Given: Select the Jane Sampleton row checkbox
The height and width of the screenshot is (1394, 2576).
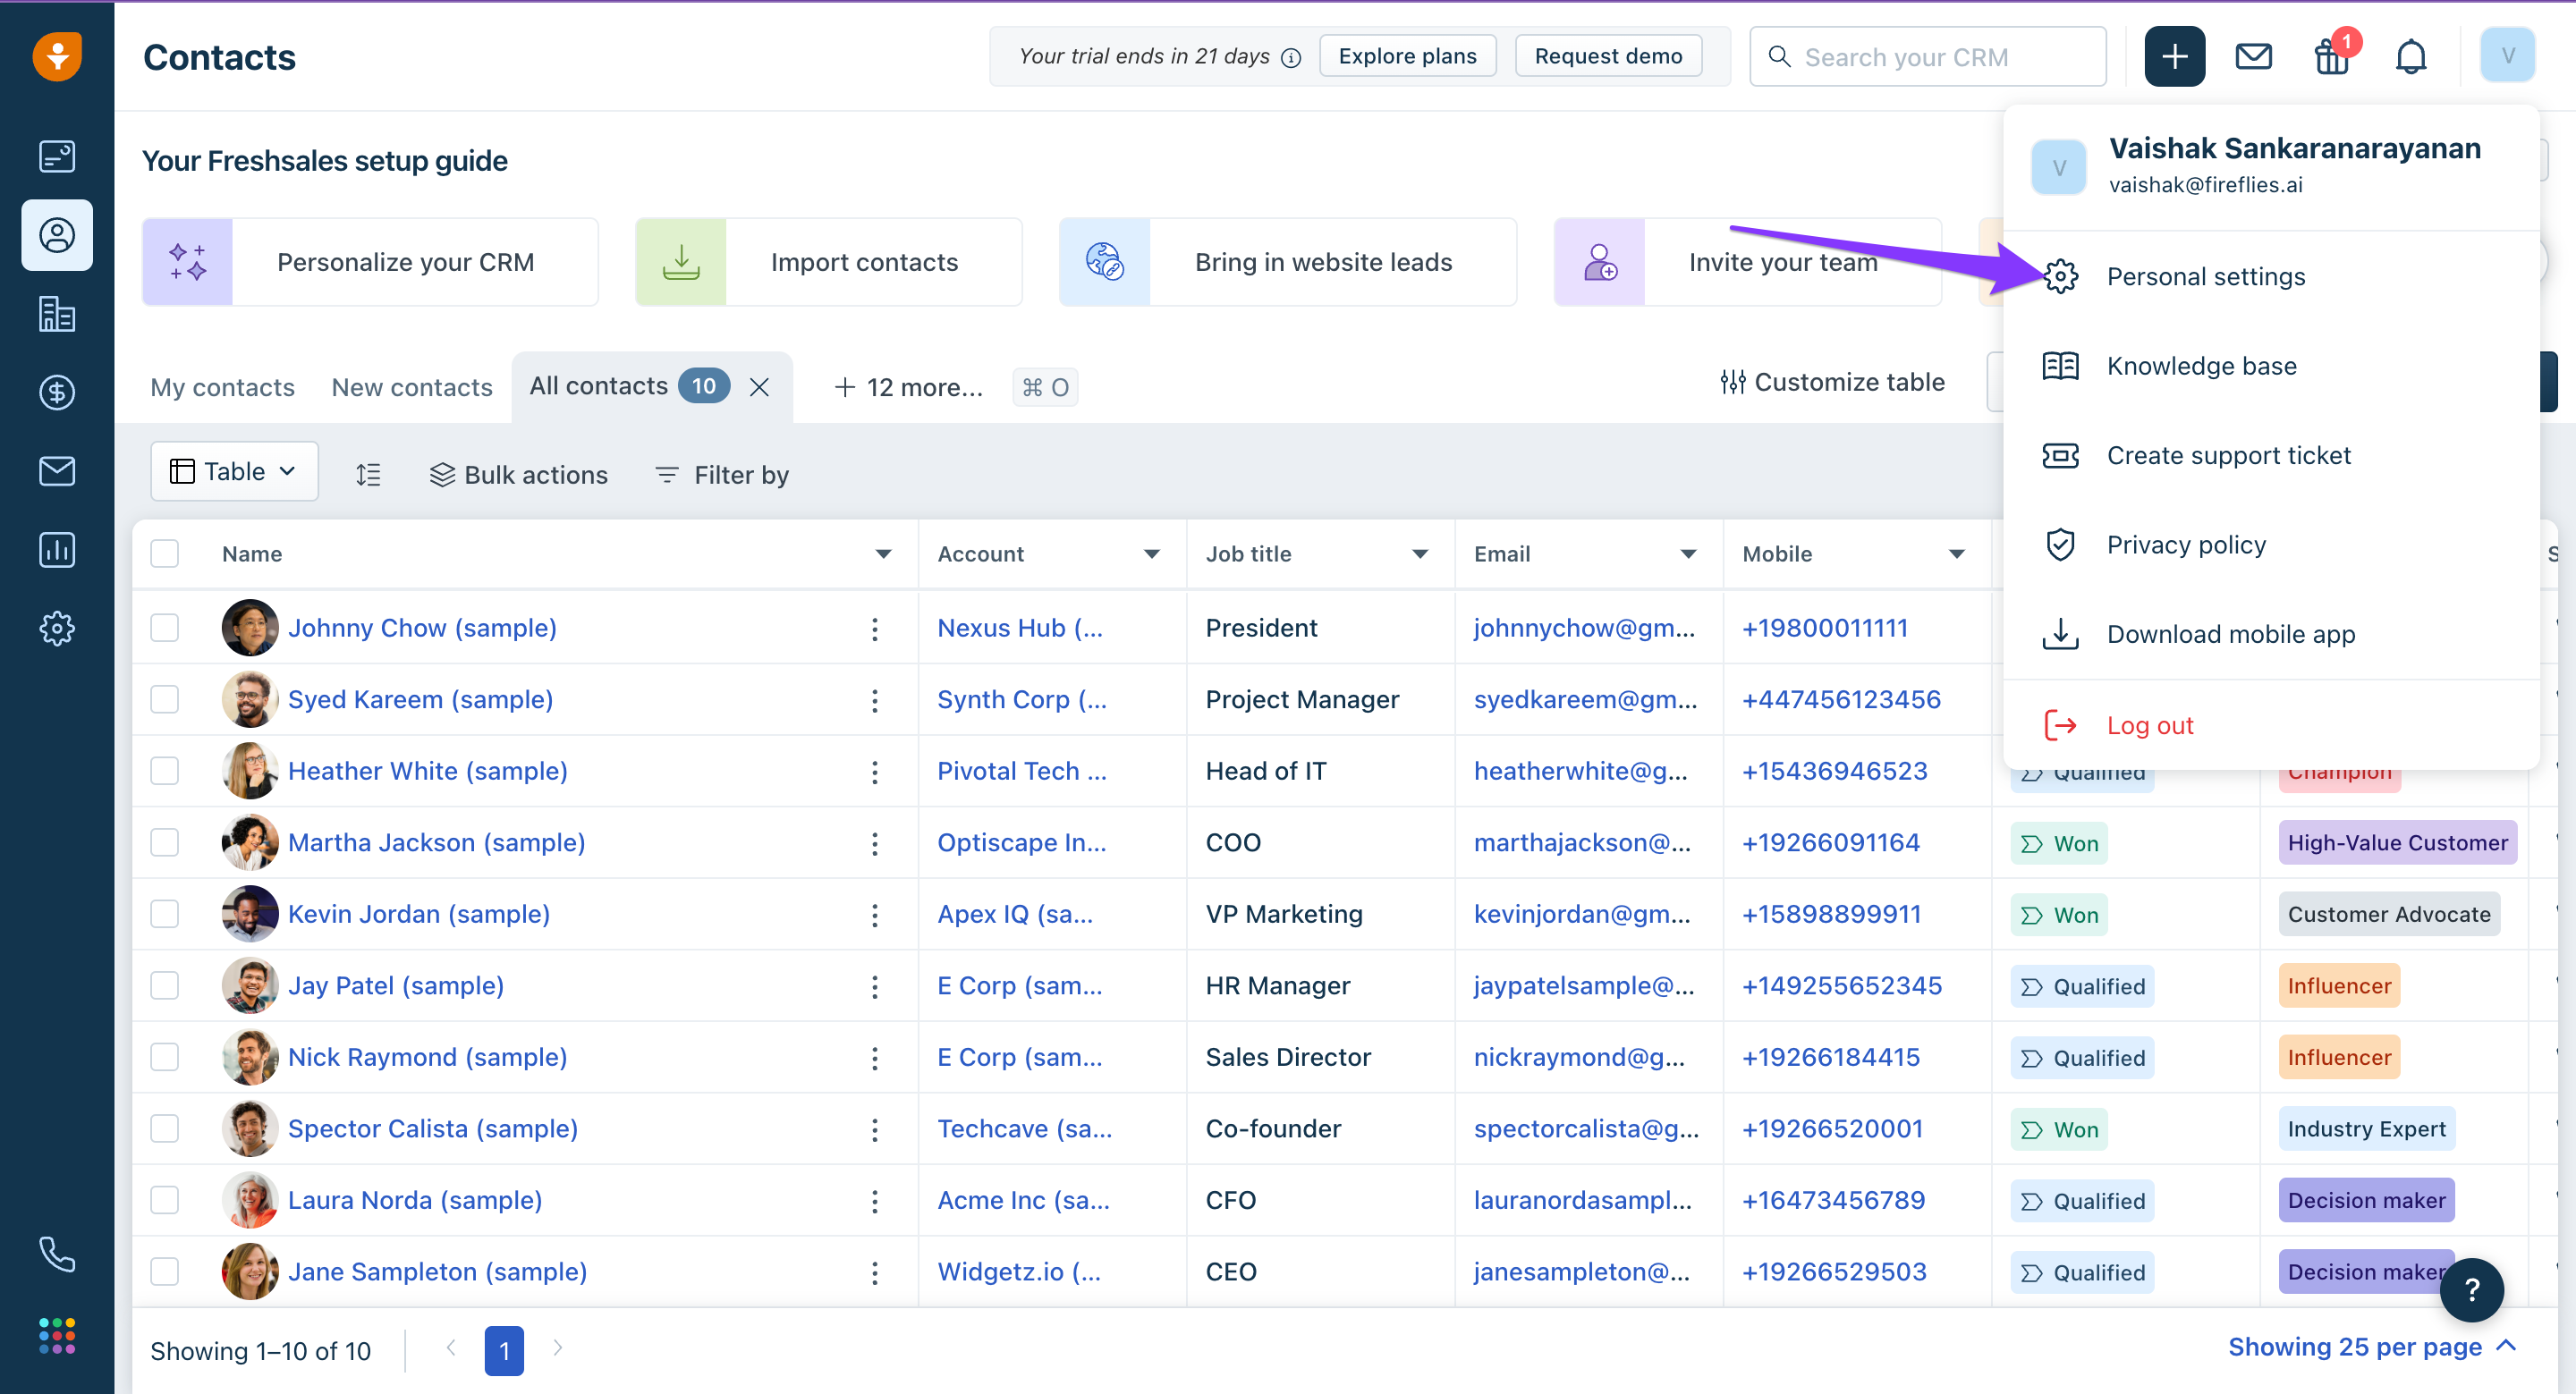Looking at the screenshot, I should pos(164,1272).
